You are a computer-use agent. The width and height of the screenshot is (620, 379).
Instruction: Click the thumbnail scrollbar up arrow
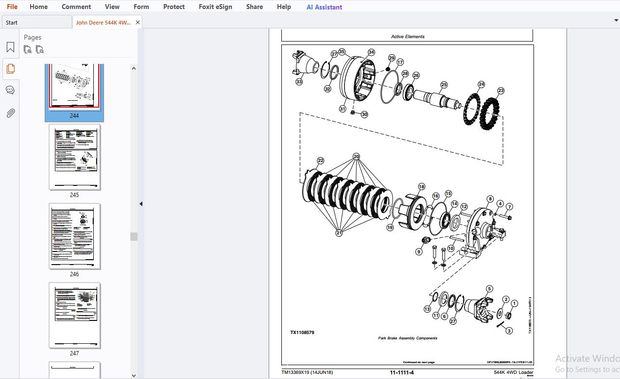tap(134, 68)
